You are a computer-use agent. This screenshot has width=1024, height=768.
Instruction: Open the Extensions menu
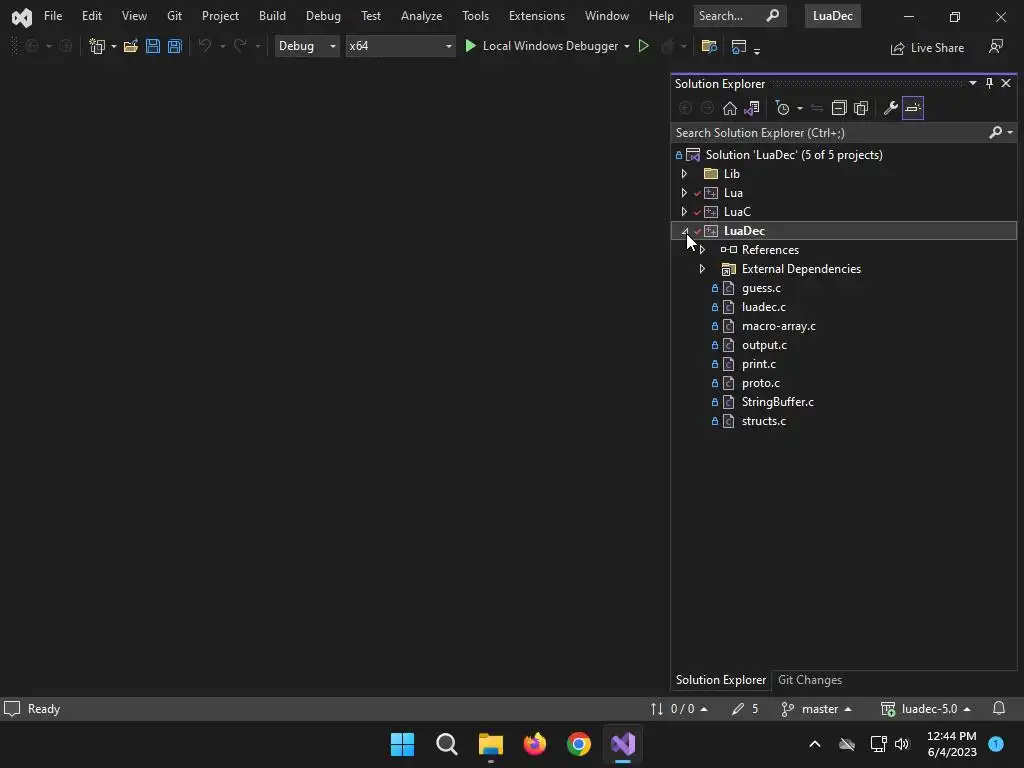537,16
